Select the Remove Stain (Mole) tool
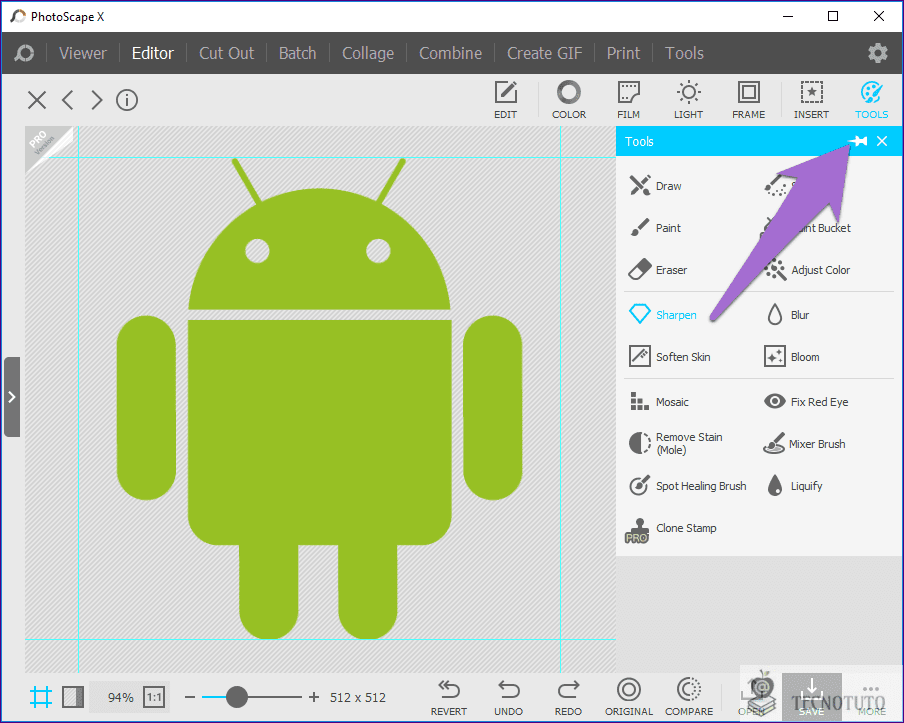 [x=675, y=443]
